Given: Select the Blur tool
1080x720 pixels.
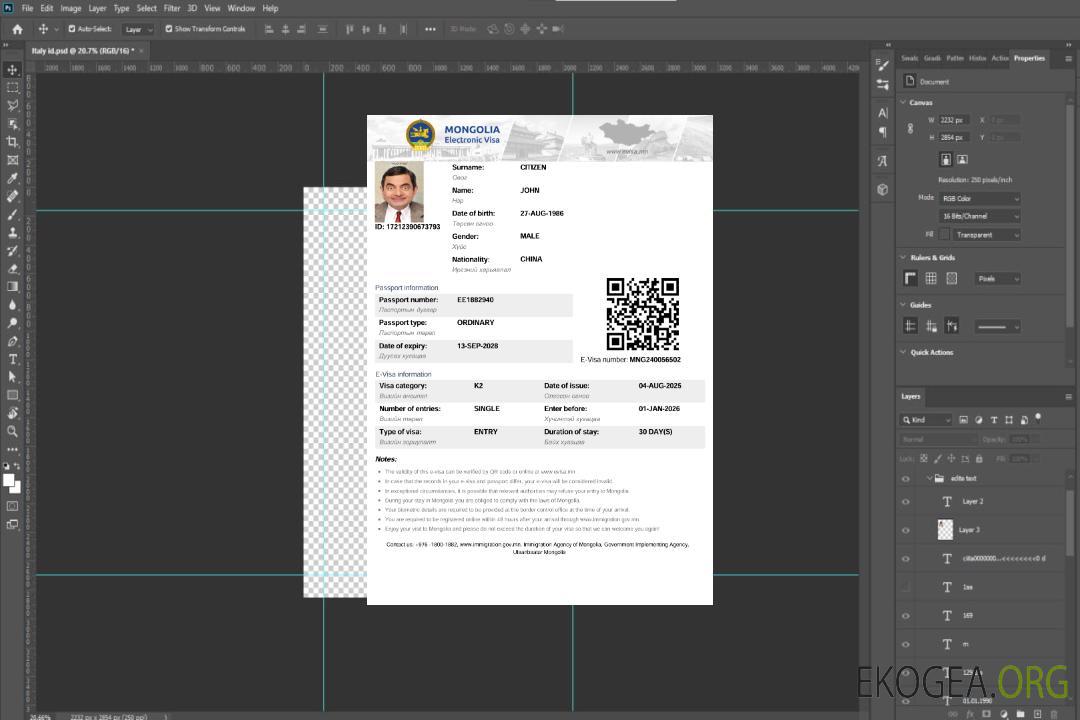Looking at the screenshot, I should click(x=12, y=305).
